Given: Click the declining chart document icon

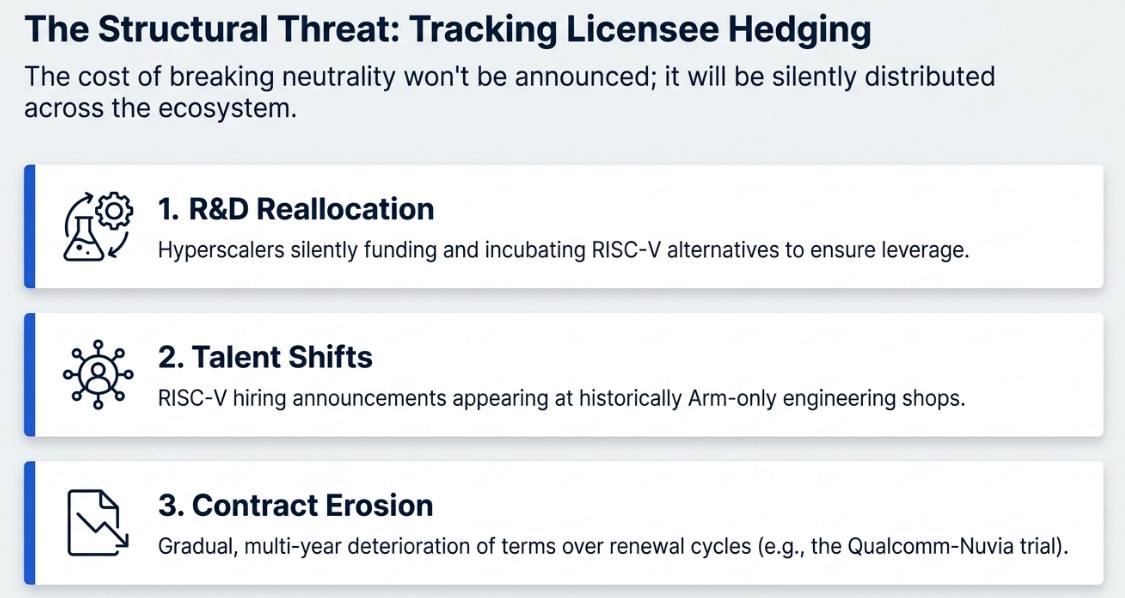Looking at the screenshot, I should pyautogui.click(x=98, y=523).
